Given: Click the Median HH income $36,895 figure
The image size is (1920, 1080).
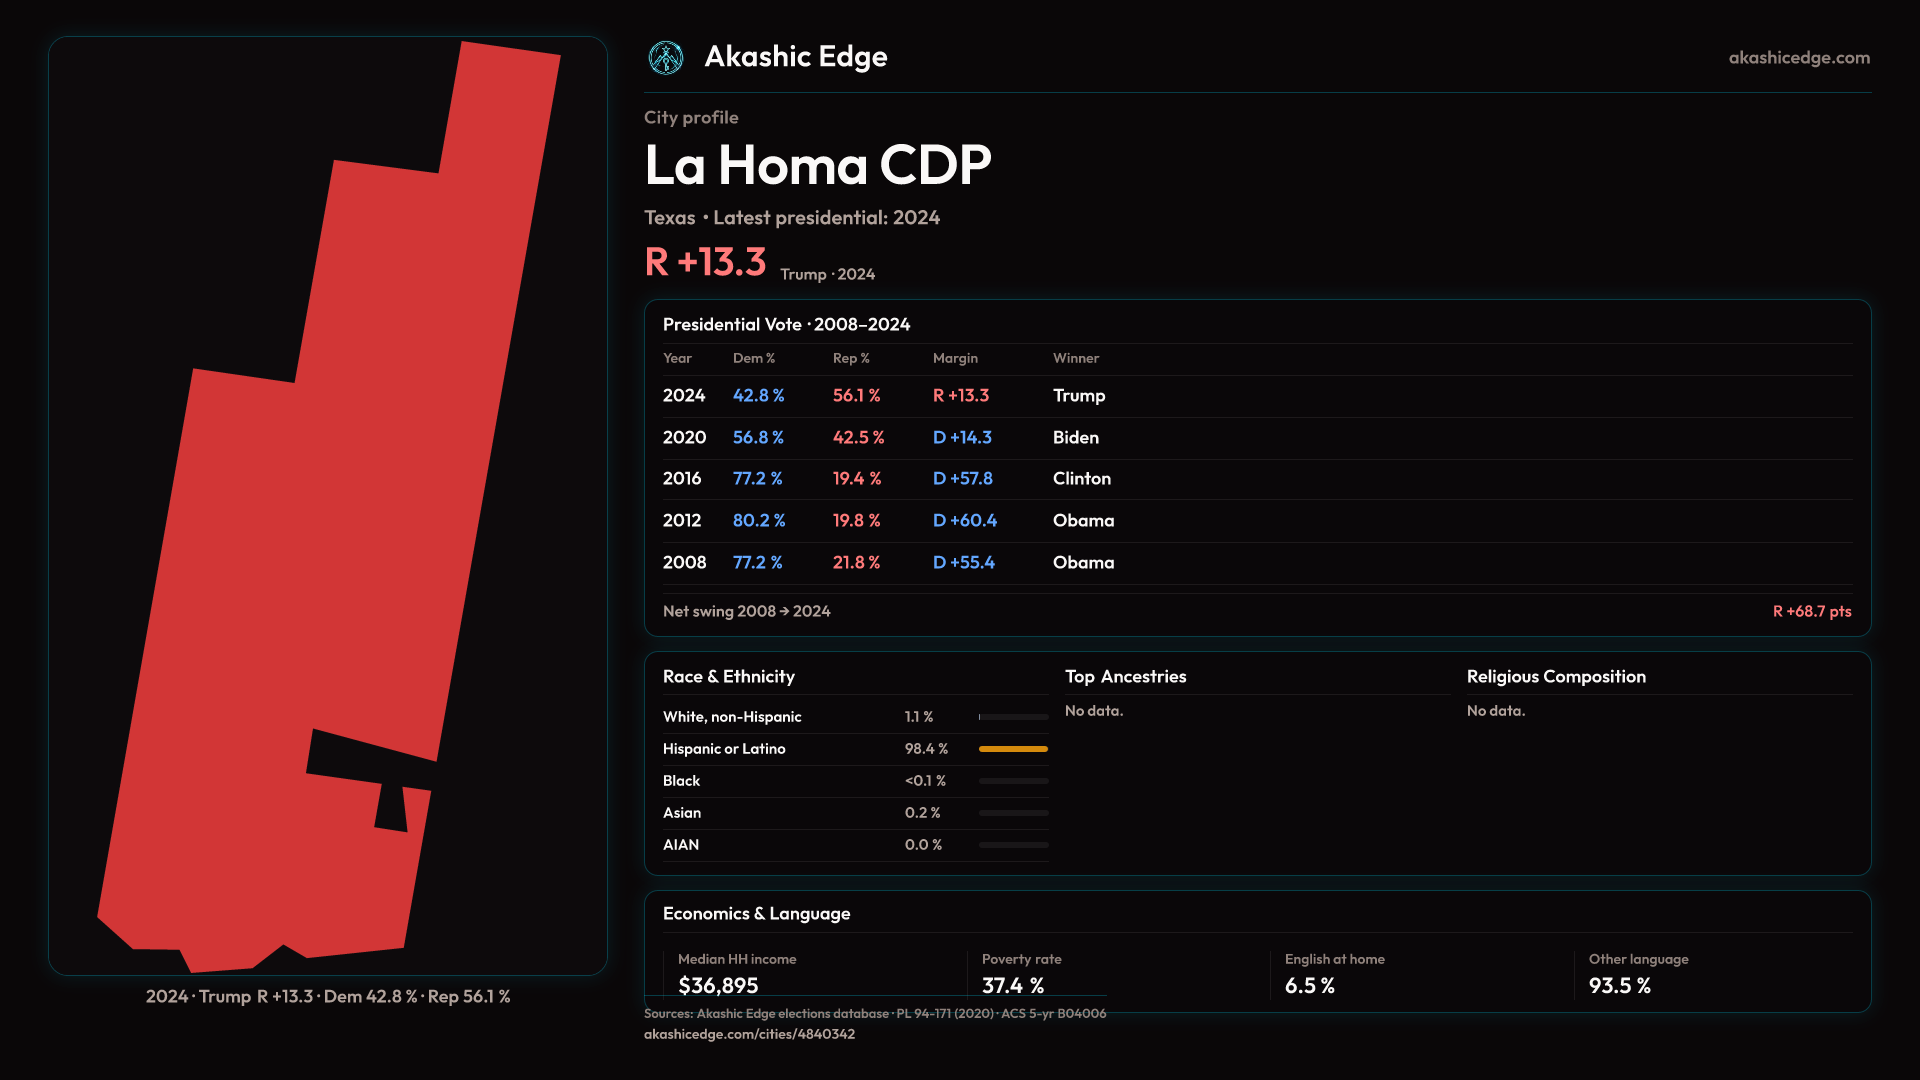Looking at the screenshot, I should point(718,986).
